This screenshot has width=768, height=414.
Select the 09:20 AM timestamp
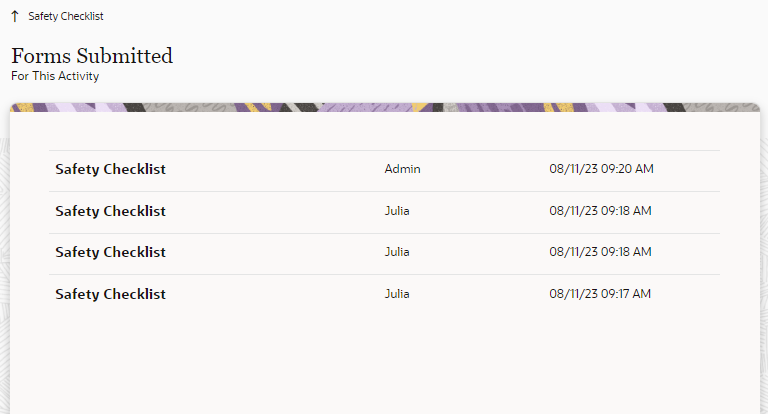click(601, 170)
